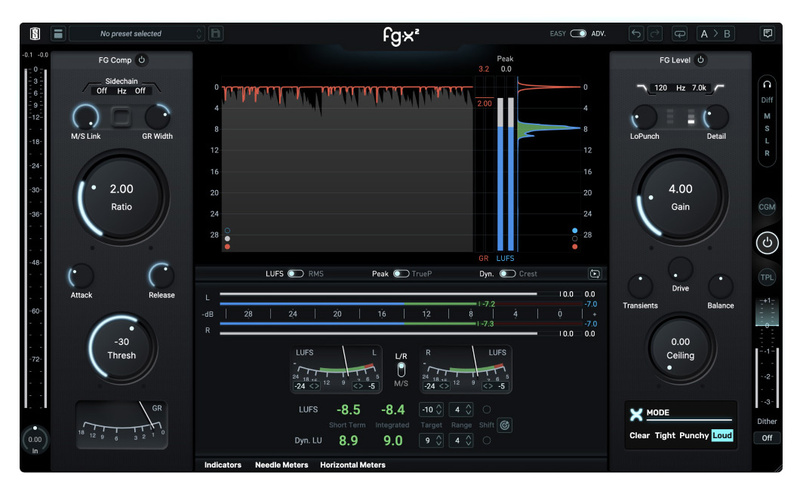Switch the LUFS / RMS toggle
Screen dimensions: 800x488
(x=295, y=274)
